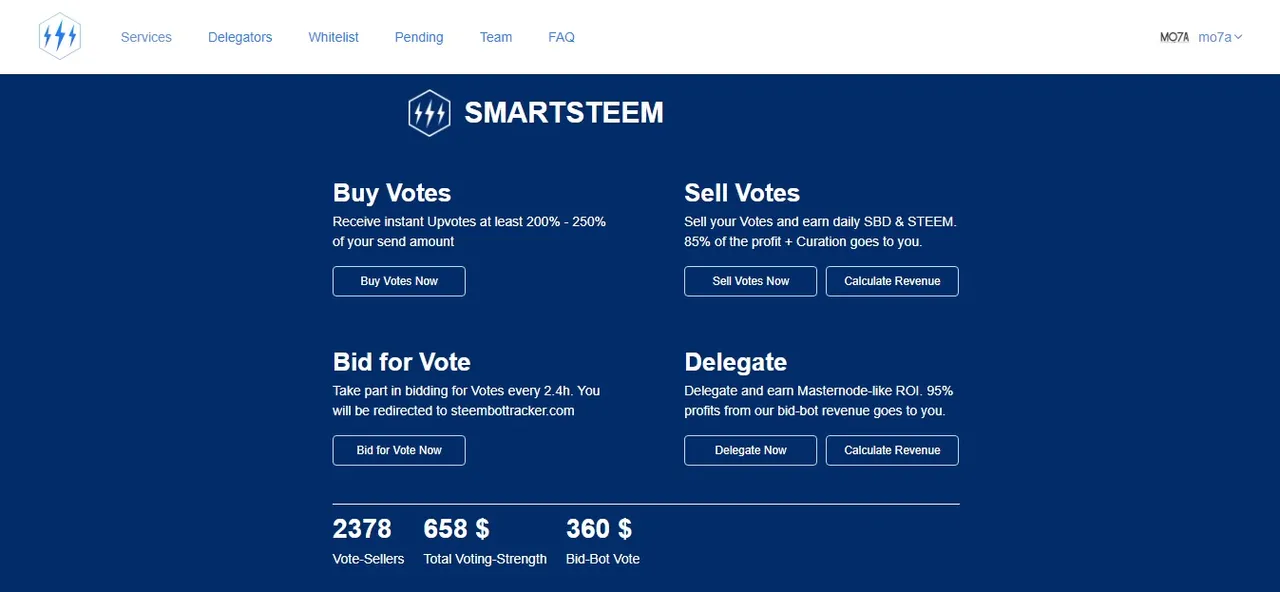This screenshot has height=592, width=1280.
Task: Click the MO7A user avatar image
Action: [1174, 37]
